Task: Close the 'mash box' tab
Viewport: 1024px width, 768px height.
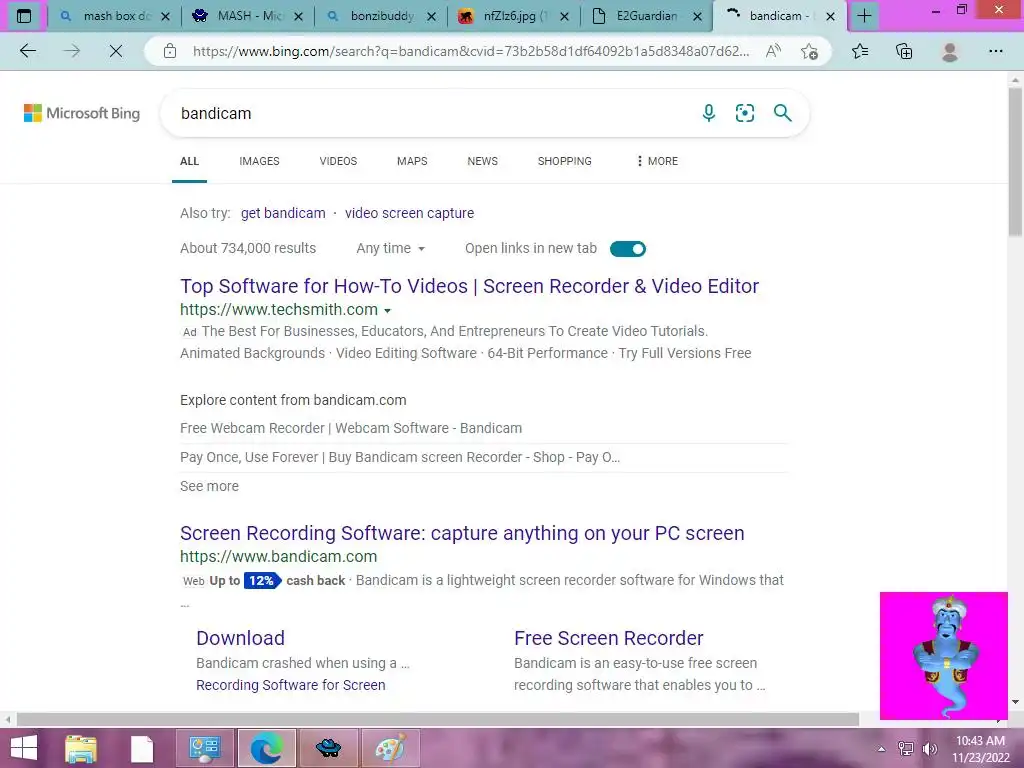Action: [165, 16]
